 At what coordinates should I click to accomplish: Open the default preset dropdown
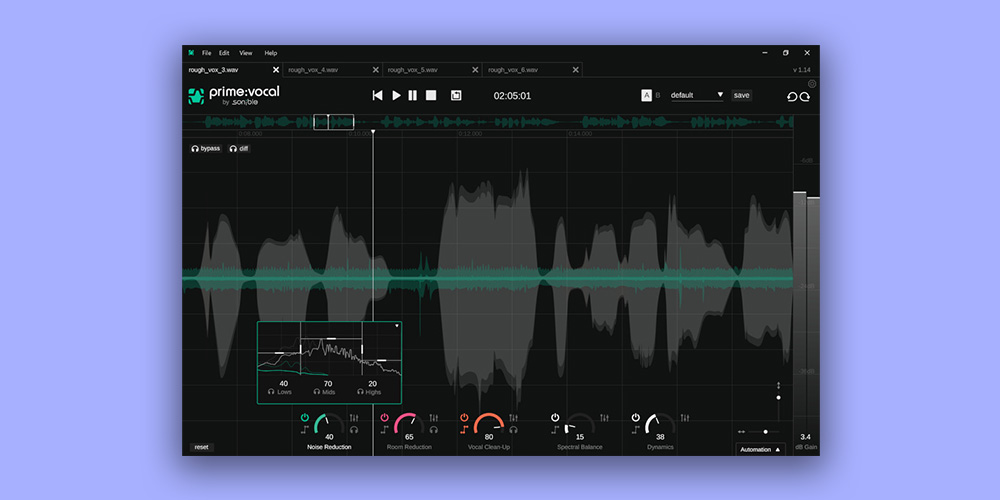click(697, 95)
